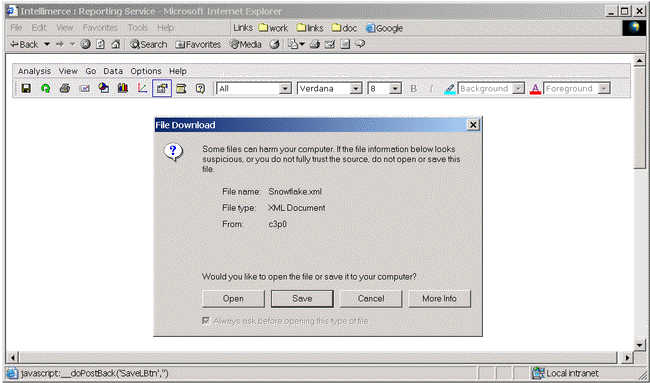Expand the font size 8 dropdown
The width and height of the screenshot is (650, 383).
pyautogui.click(x=395, y=88)
